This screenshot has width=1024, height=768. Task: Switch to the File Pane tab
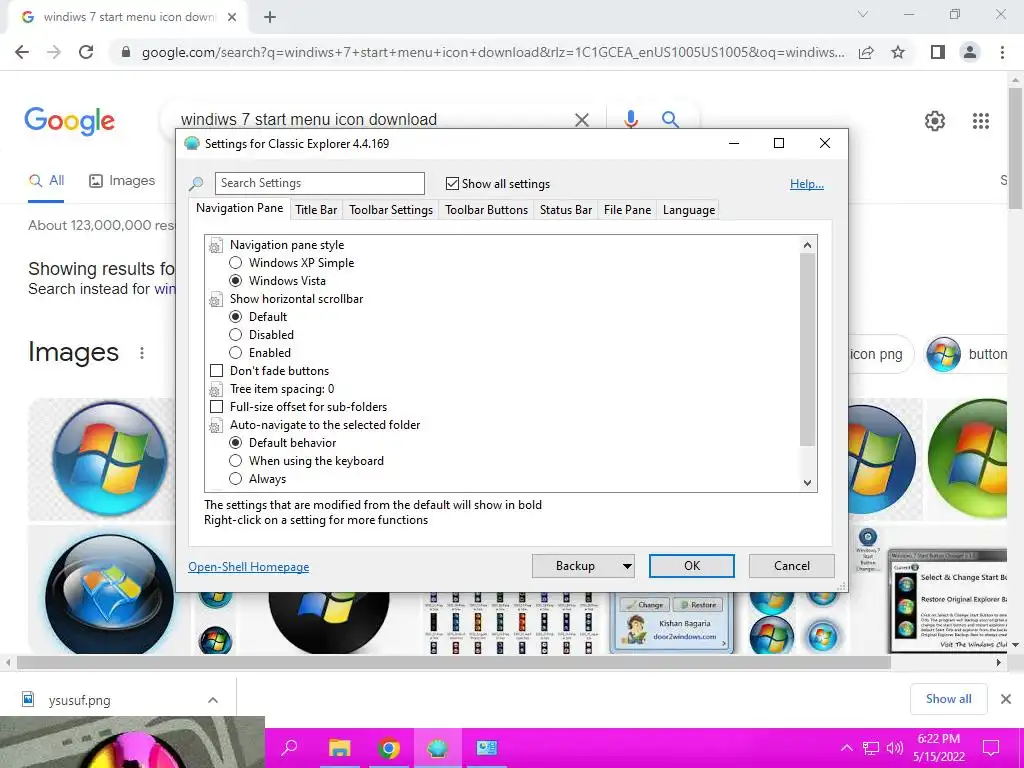627,210
